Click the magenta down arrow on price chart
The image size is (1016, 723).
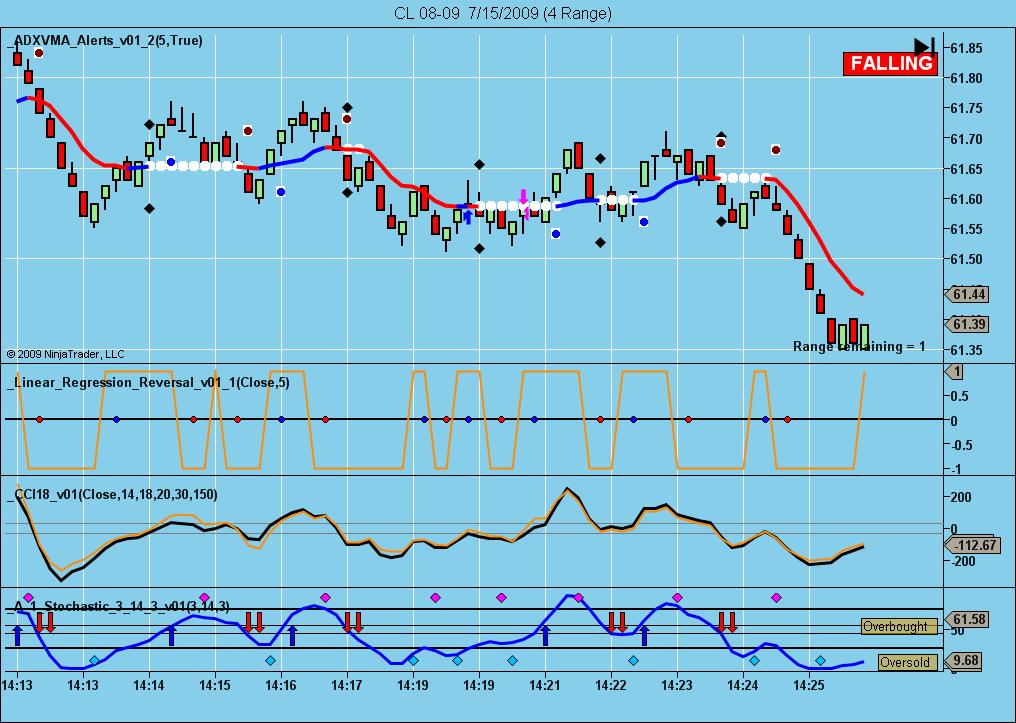tap(523, 197)
